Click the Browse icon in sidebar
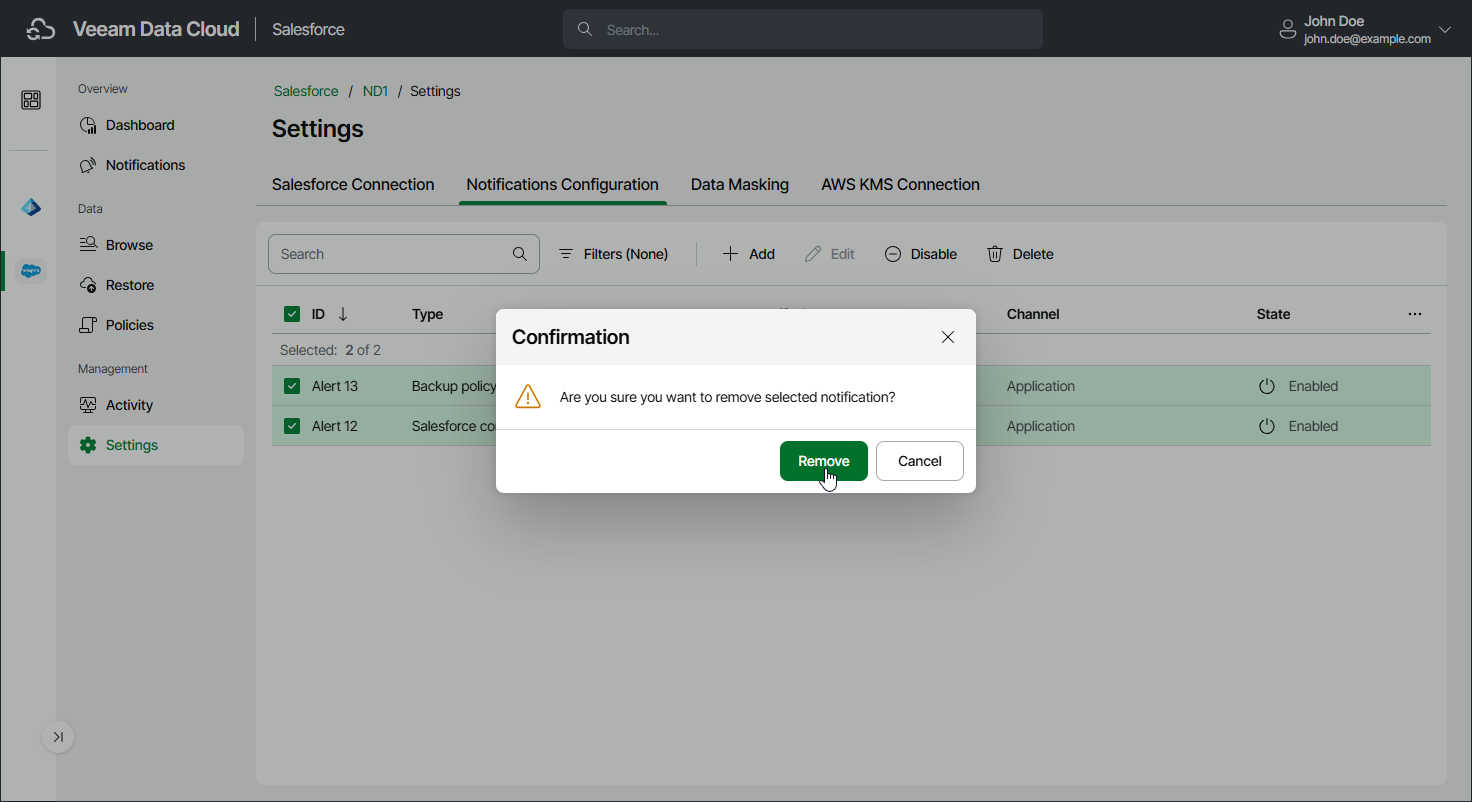This screenshot has width=1472, height=802. tap(88, 245)
